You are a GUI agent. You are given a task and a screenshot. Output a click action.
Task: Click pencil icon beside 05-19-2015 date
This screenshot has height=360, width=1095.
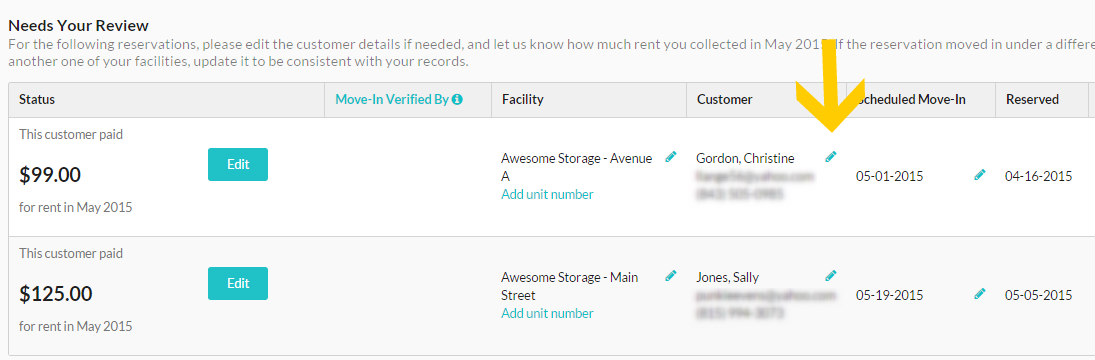[980, 293]
